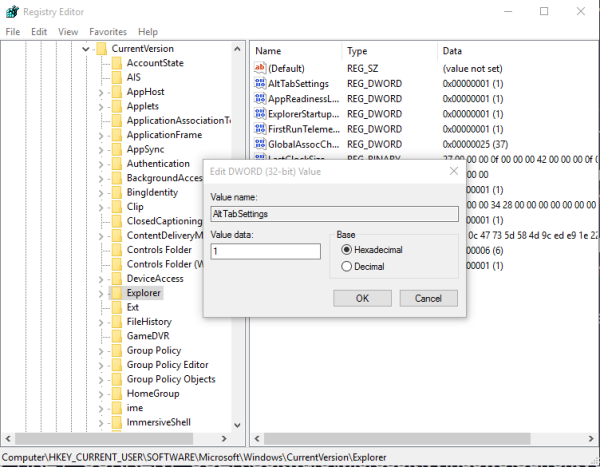Click the Clip folder icon
Image resolution: width=600 pixels, height=467 pixels.
click(117, 207)
